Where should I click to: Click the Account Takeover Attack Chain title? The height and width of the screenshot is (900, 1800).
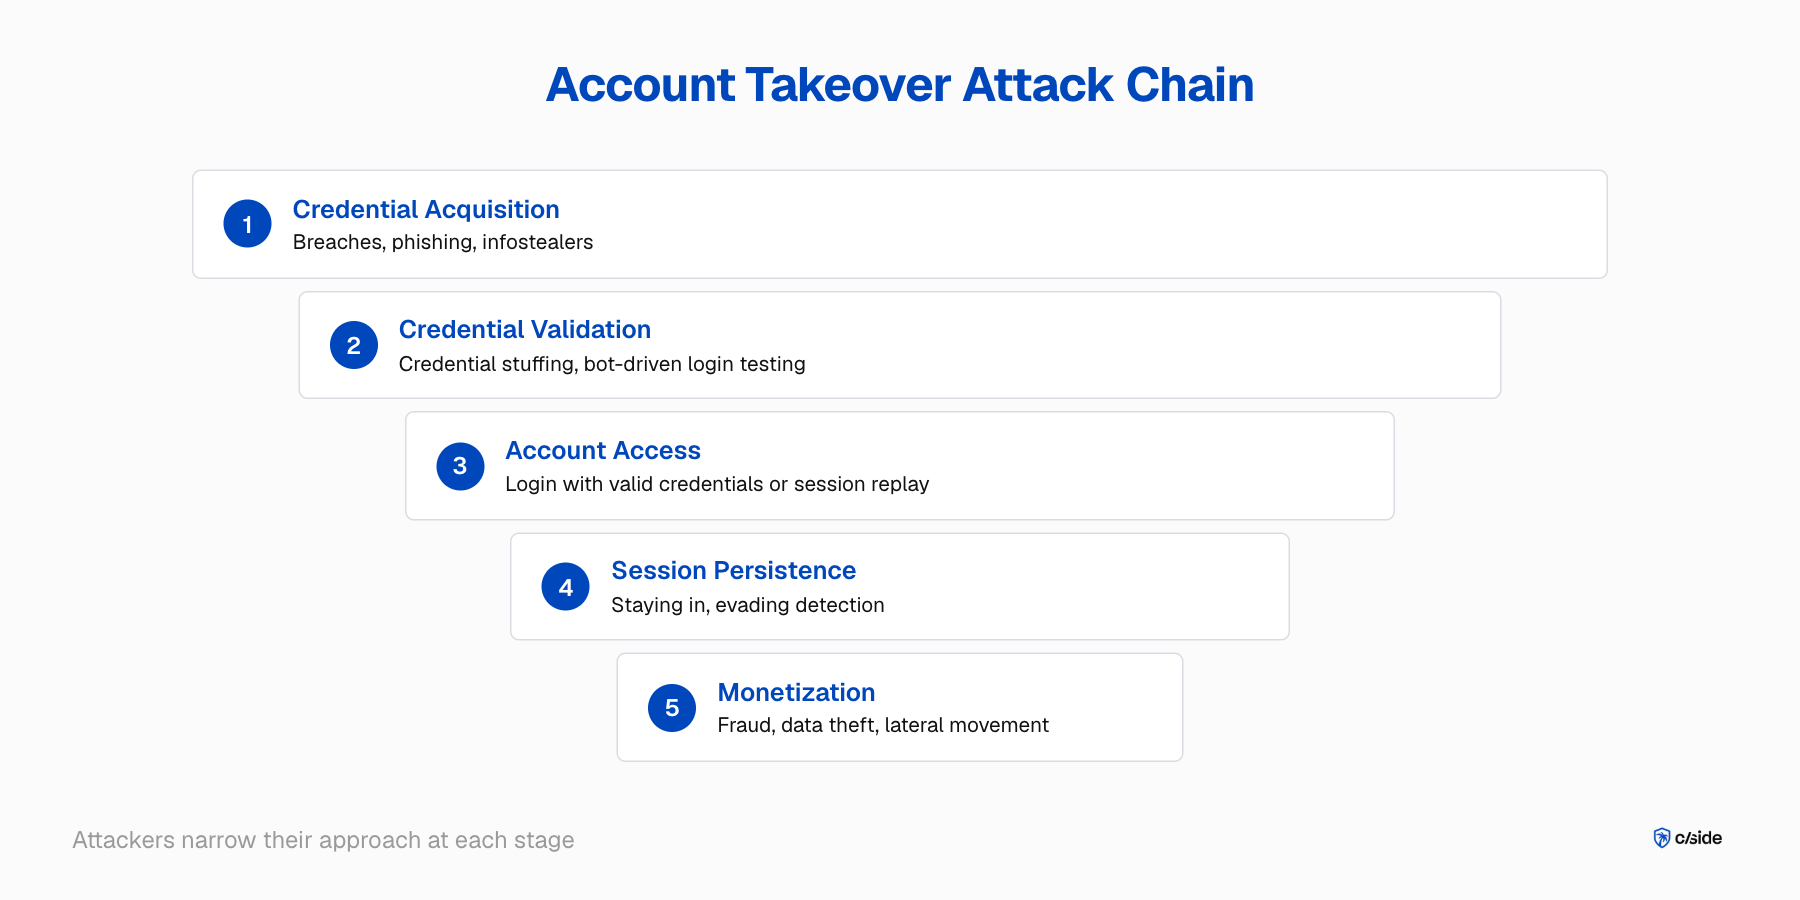900,84
